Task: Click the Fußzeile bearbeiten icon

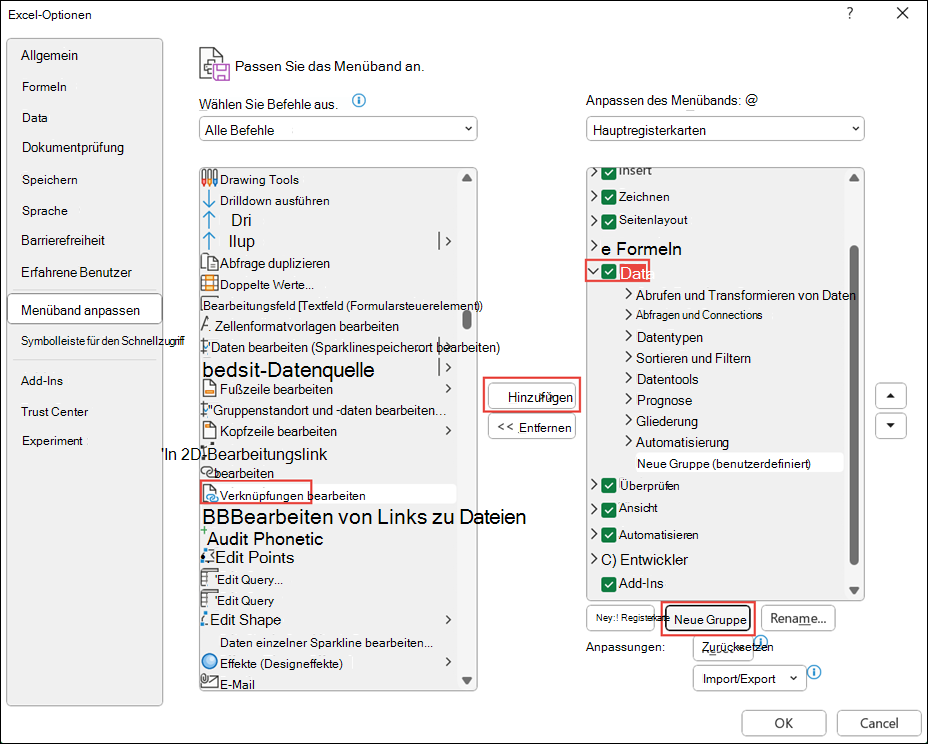Action: point(210,389)
